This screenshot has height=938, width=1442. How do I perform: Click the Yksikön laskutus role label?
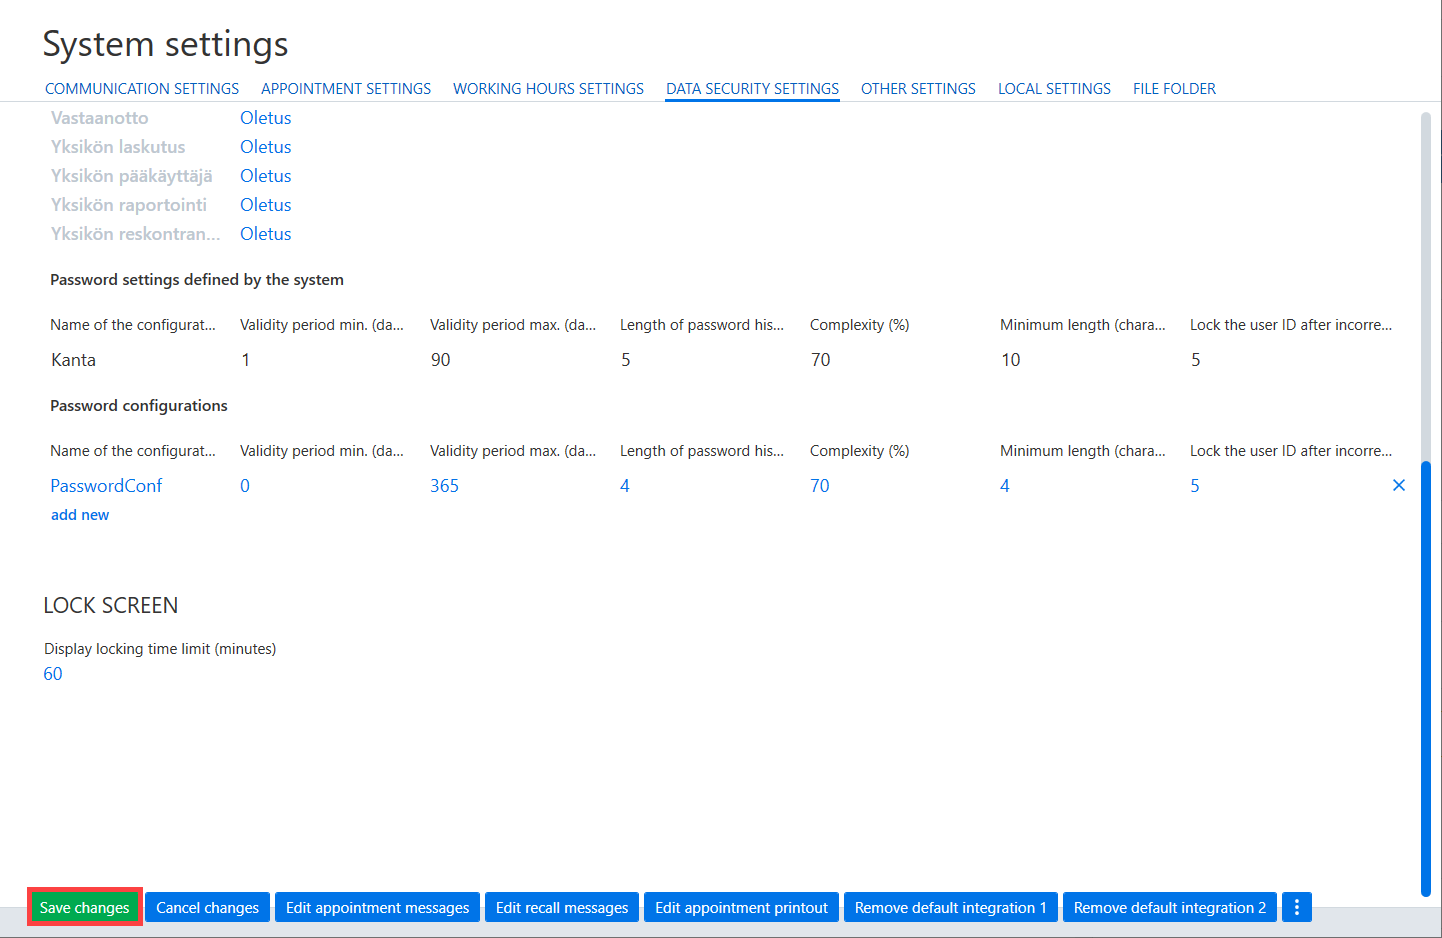pyautogui.click(x=118, y=147)
